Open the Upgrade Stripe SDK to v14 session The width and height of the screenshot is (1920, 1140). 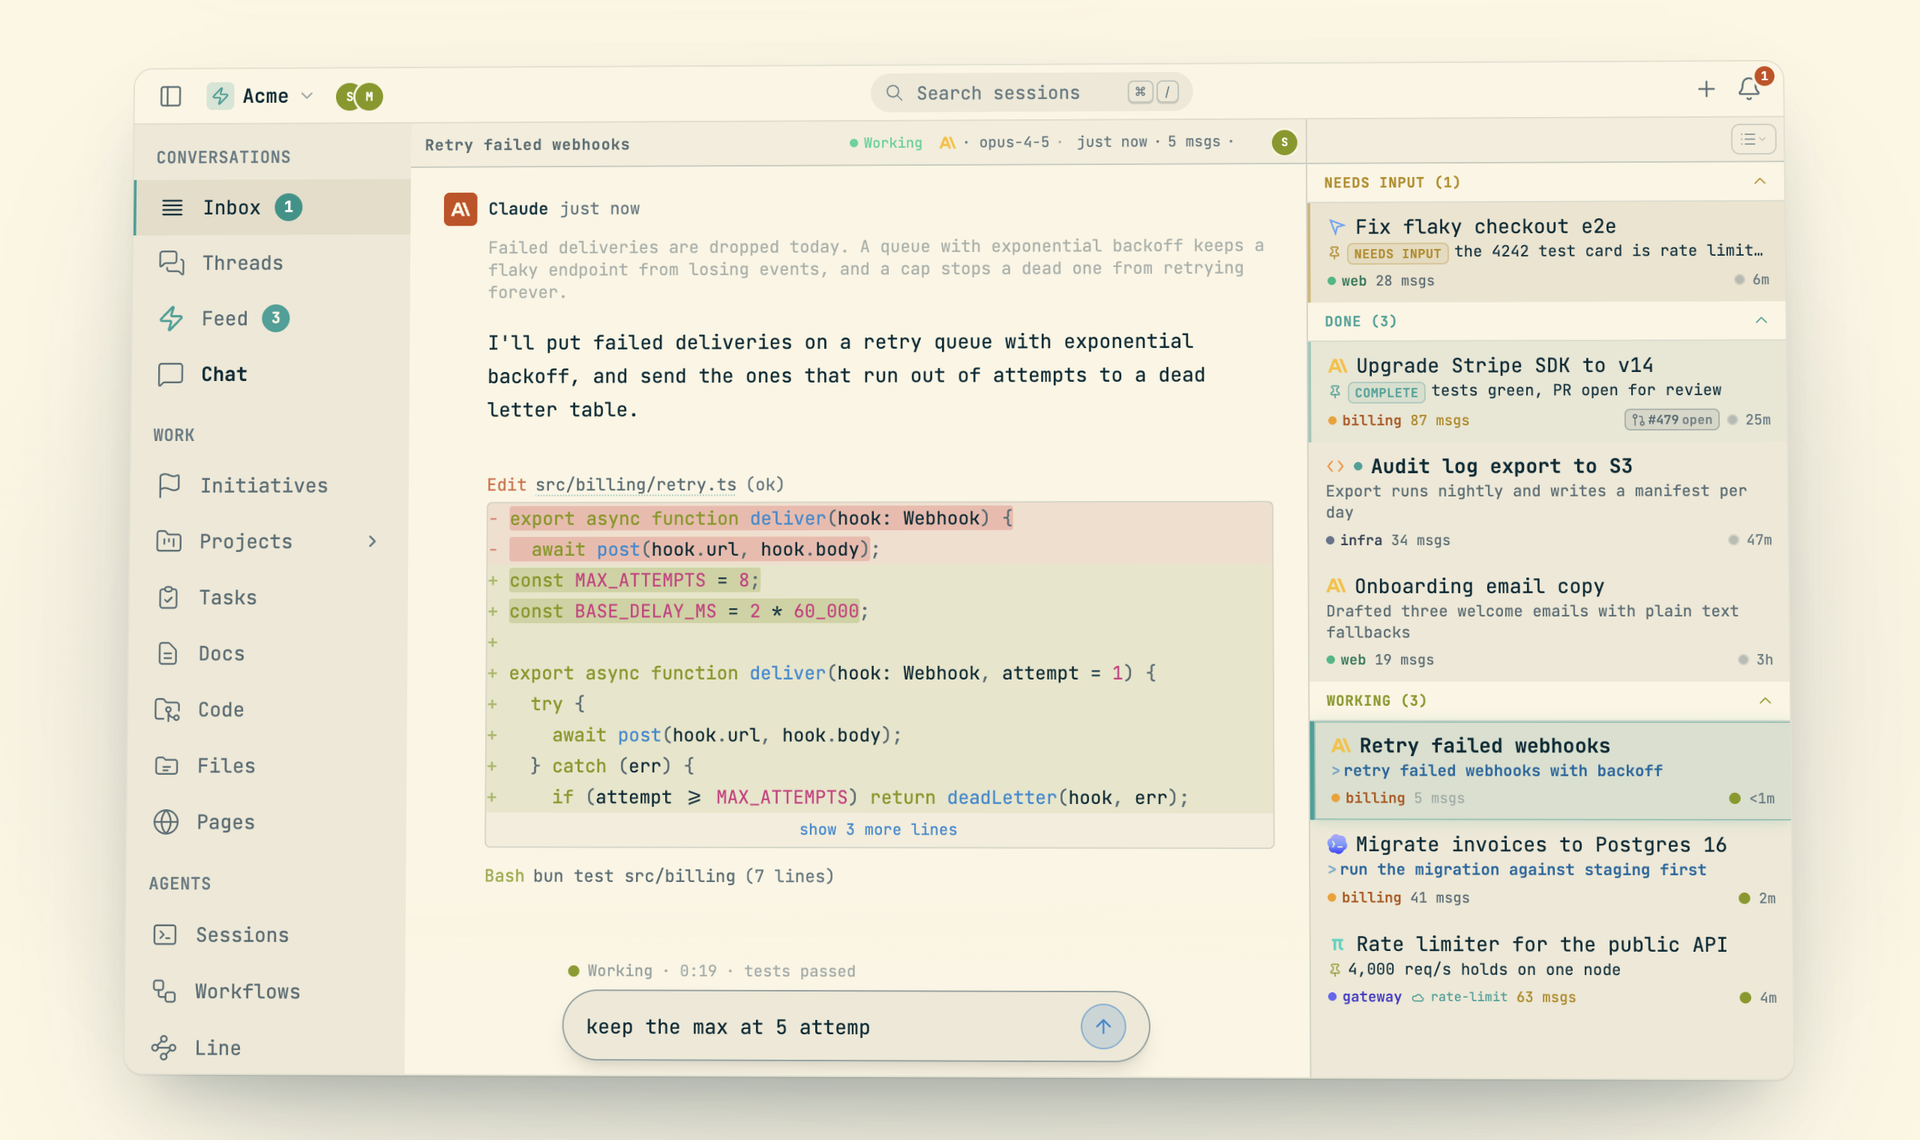click(x=1547, y=391)
